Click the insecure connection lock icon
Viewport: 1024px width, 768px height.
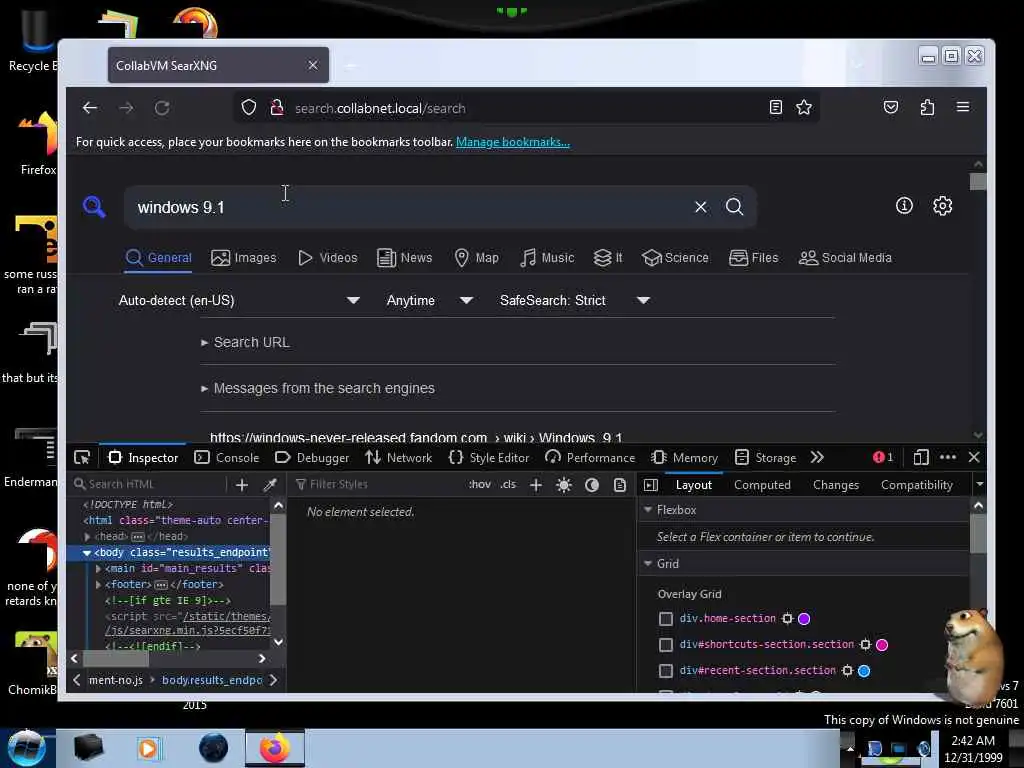[x=277, y=107]
